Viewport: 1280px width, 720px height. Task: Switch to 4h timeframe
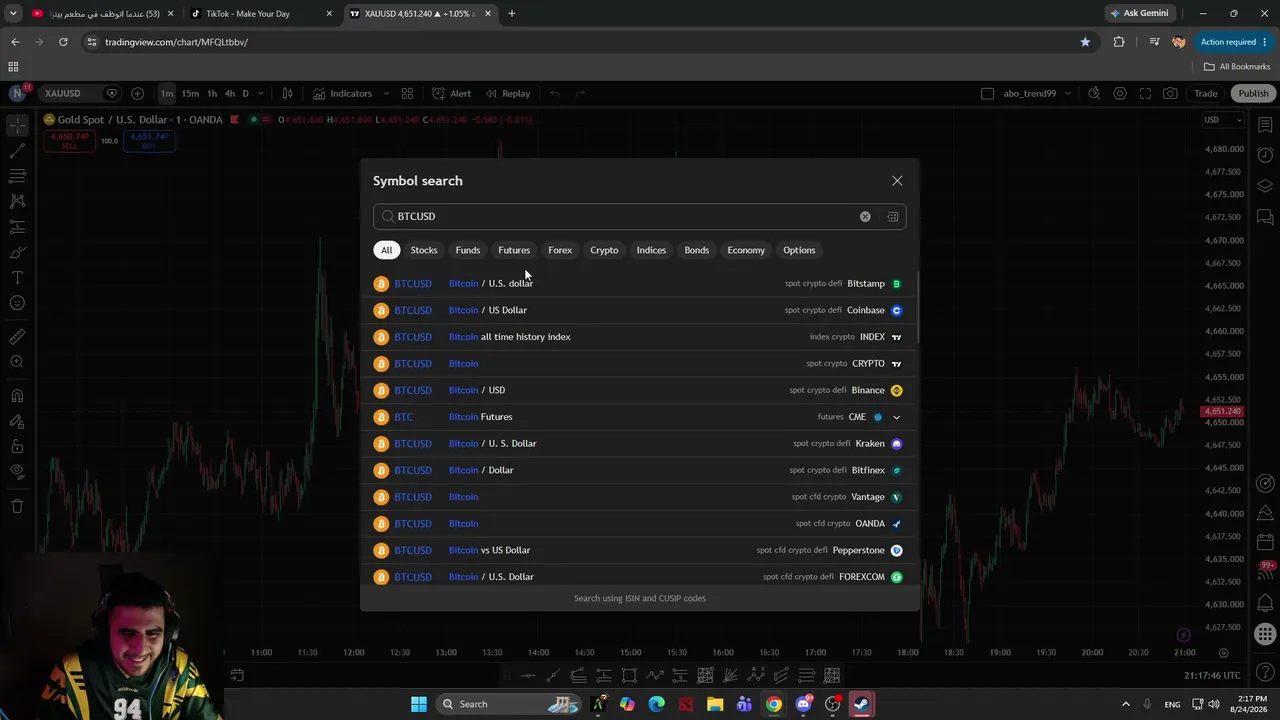pos(230,93)
